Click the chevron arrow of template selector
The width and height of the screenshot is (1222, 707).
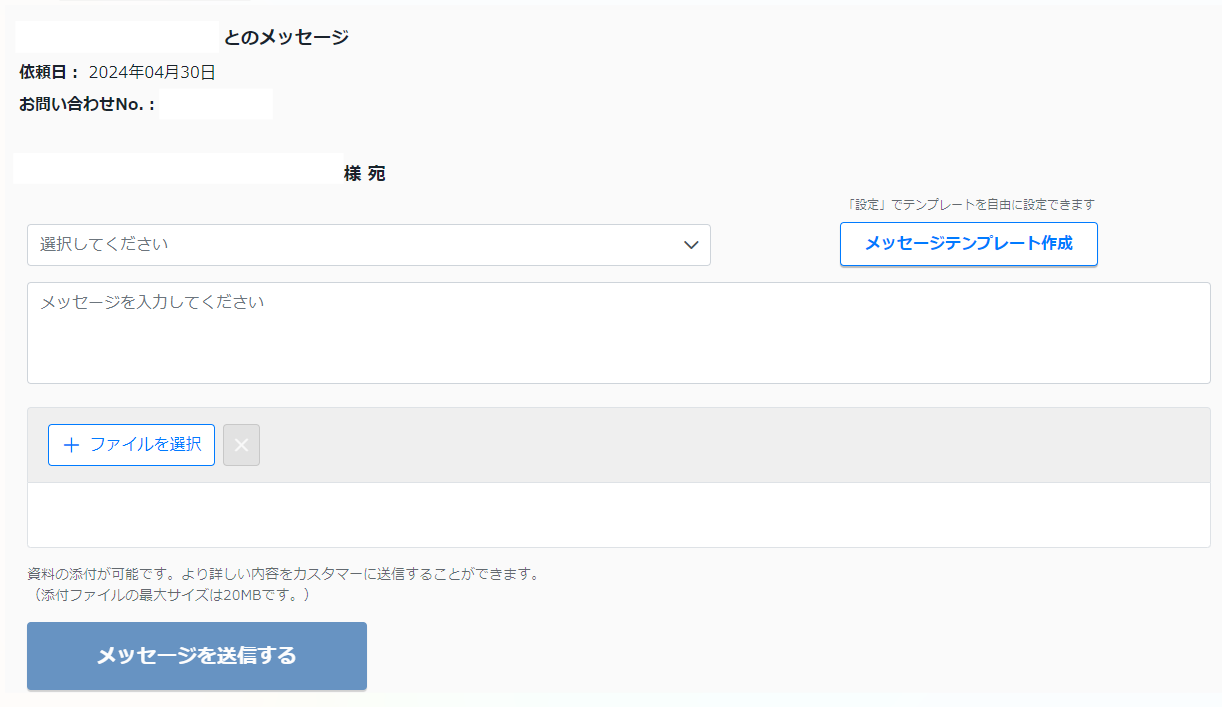pos(690,245)
